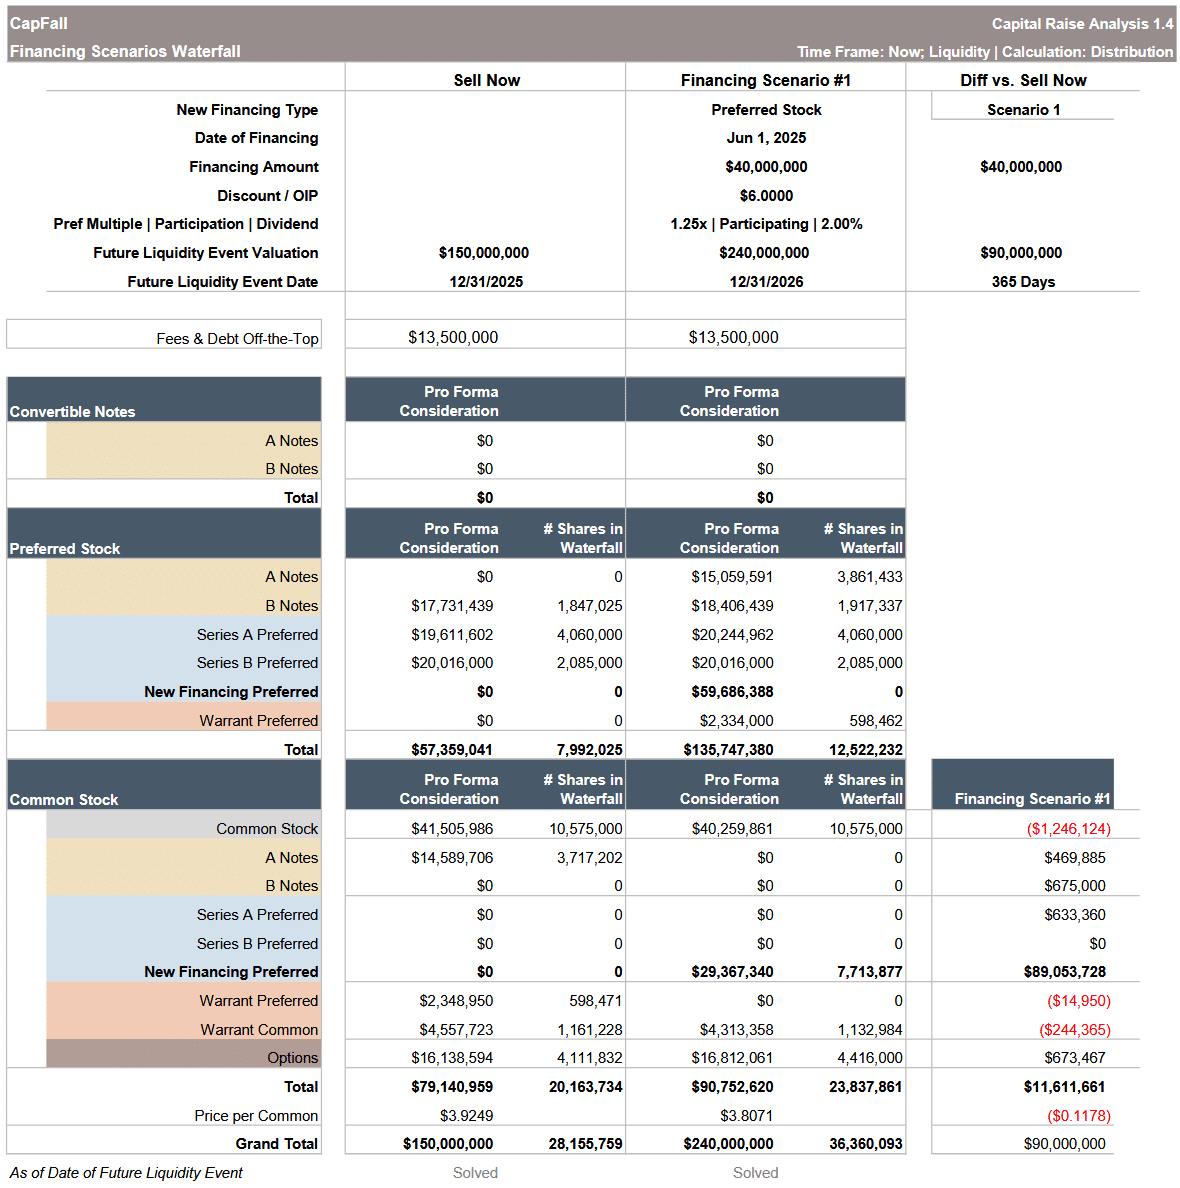This screenshot has height=1188, width=1180.
Task: Select the red ($244,365) difference
Action: pos(1075,1030)
